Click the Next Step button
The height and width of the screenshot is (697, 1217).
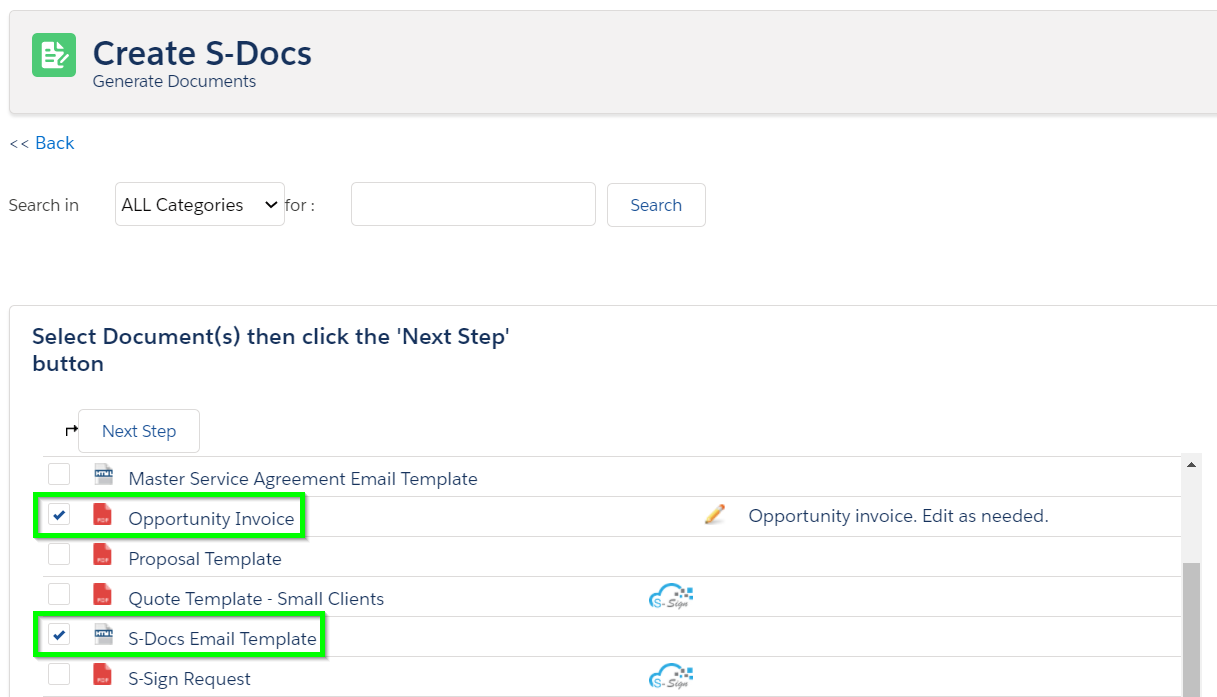click(139, 431)
